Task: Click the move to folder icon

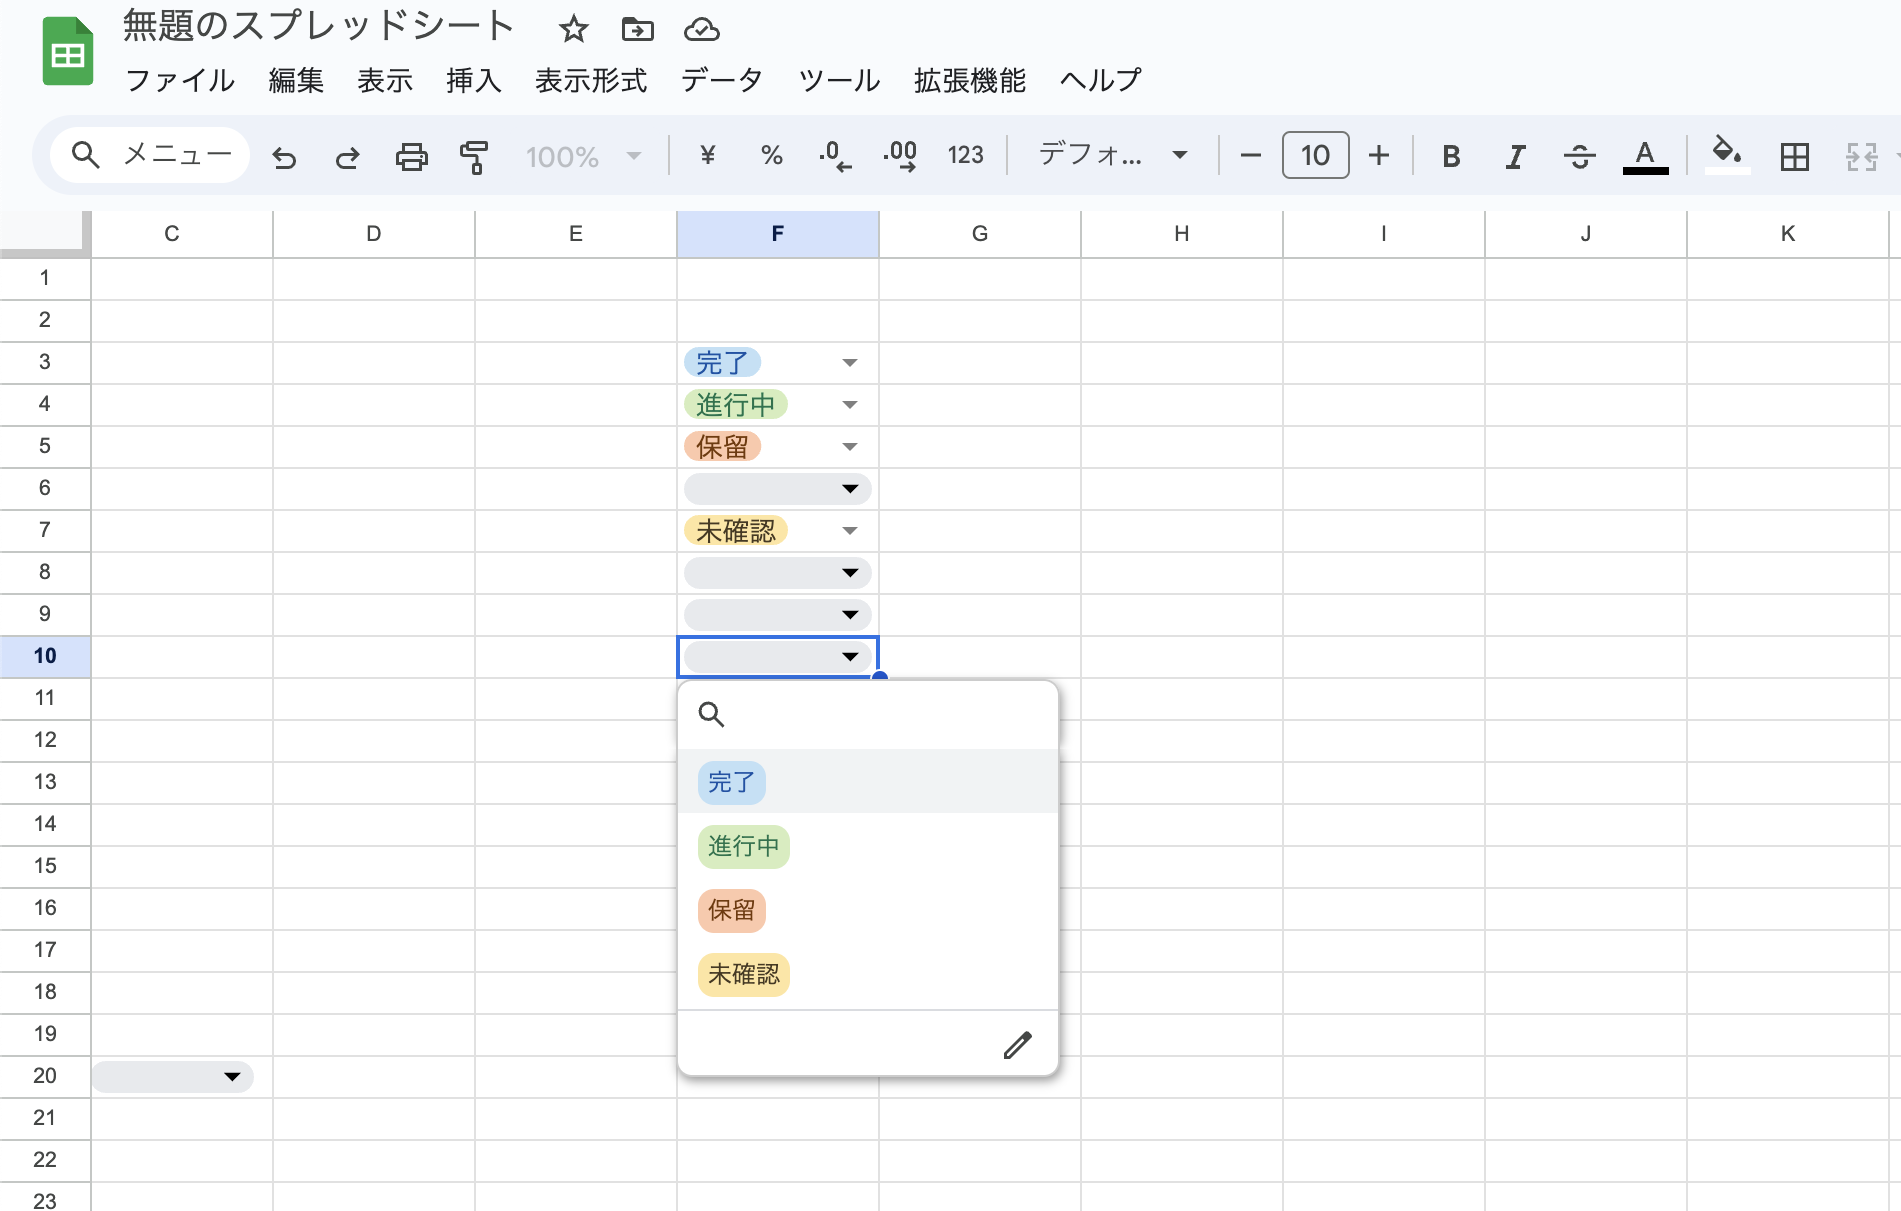Action: (x=637, y=29)
